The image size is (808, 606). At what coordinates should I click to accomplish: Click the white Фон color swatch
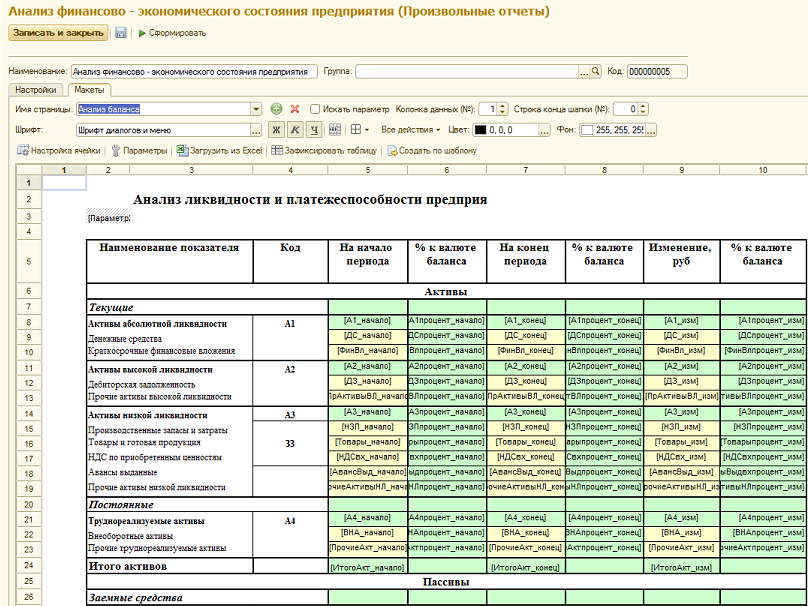587,130
